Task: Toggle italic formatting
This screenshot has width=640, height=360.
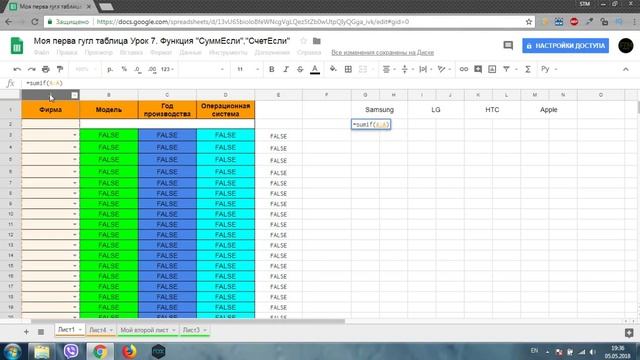Action: coord(286,69)
